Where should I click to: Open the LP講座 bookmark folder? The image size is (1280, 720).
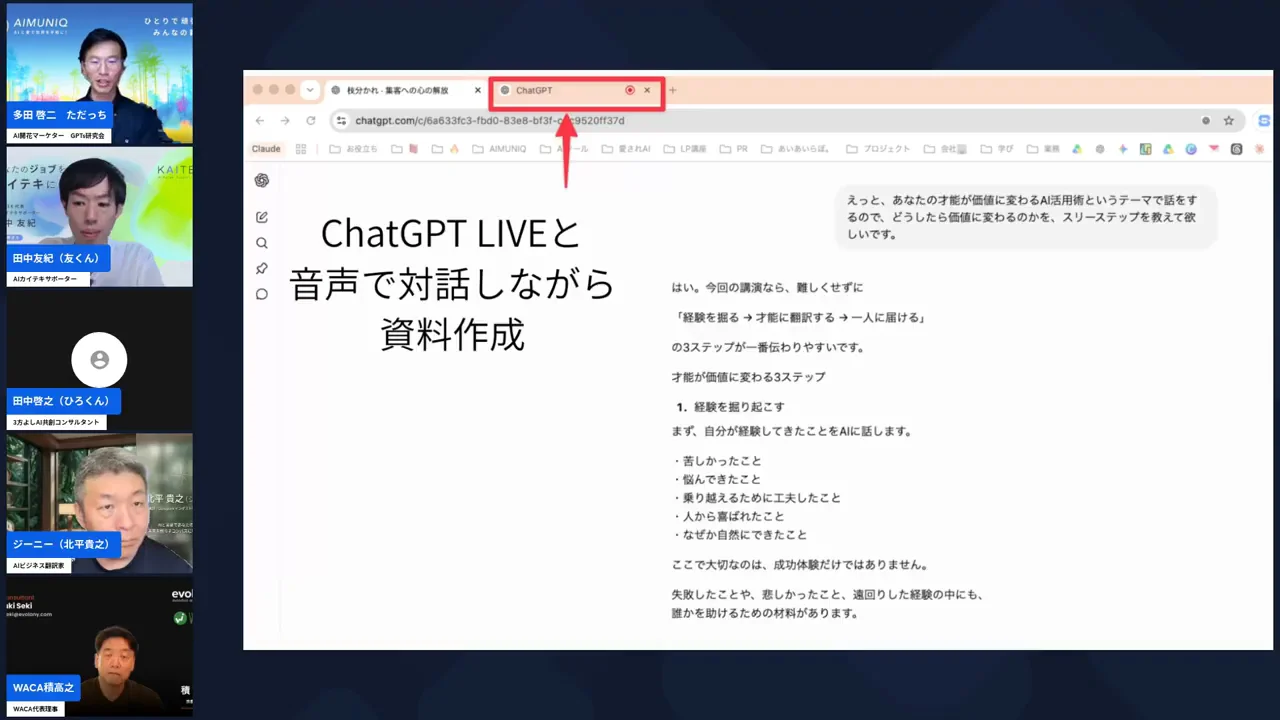[685, 149]
